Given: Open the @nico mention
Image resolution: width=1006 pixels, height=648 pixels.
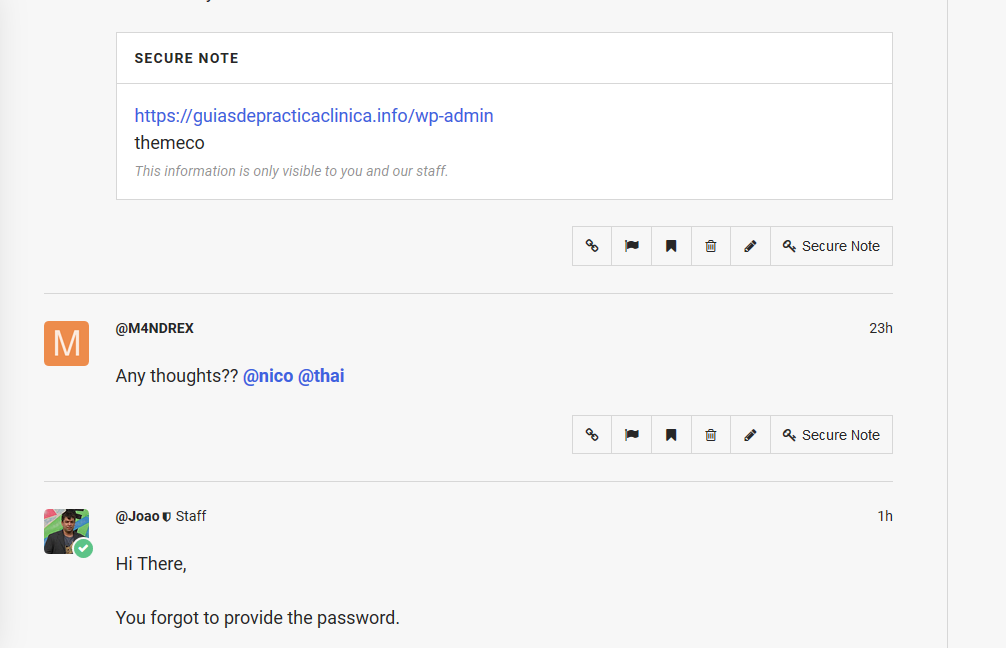Looking at the screenshot, I should [x=268, y=376].
